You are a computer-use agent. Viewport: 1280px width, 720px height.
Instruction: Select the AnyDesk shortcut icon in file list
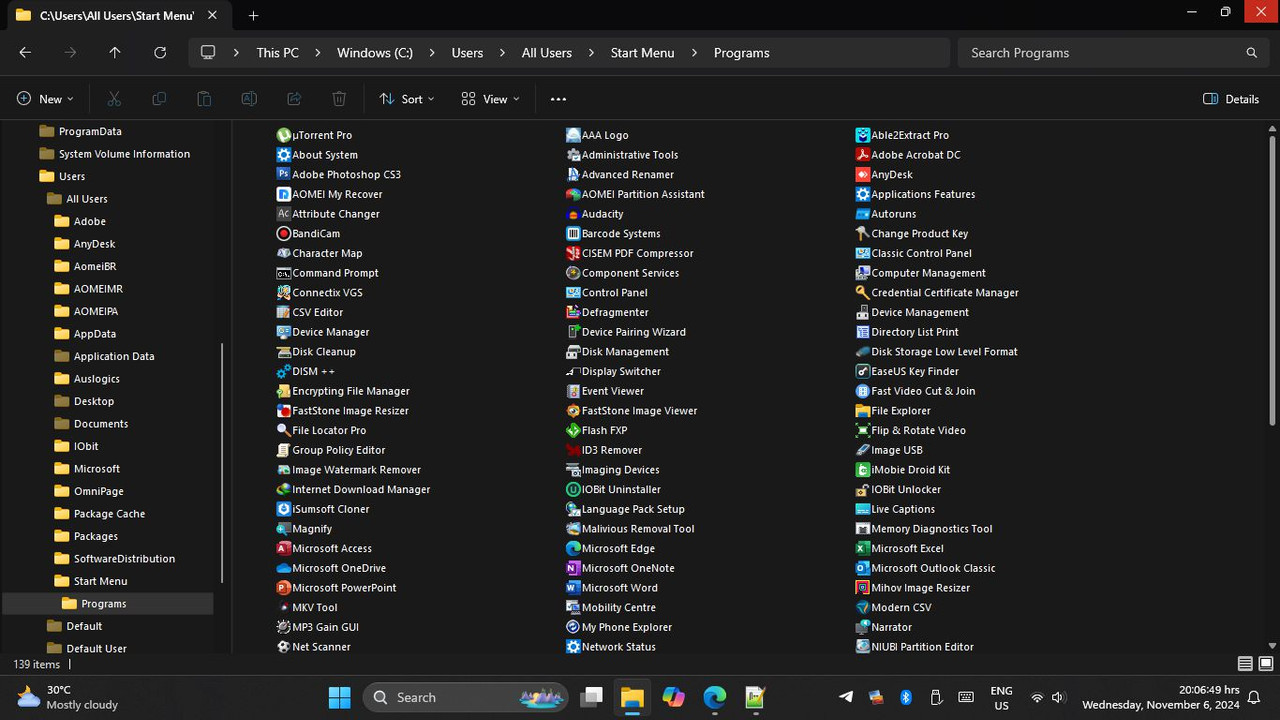(863, 174)
